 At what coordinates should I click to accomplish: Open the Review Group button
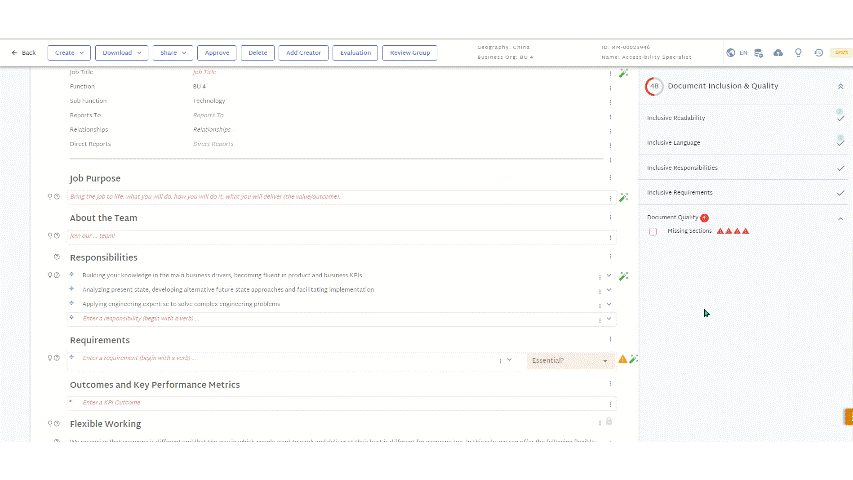(x=410, y=53)
